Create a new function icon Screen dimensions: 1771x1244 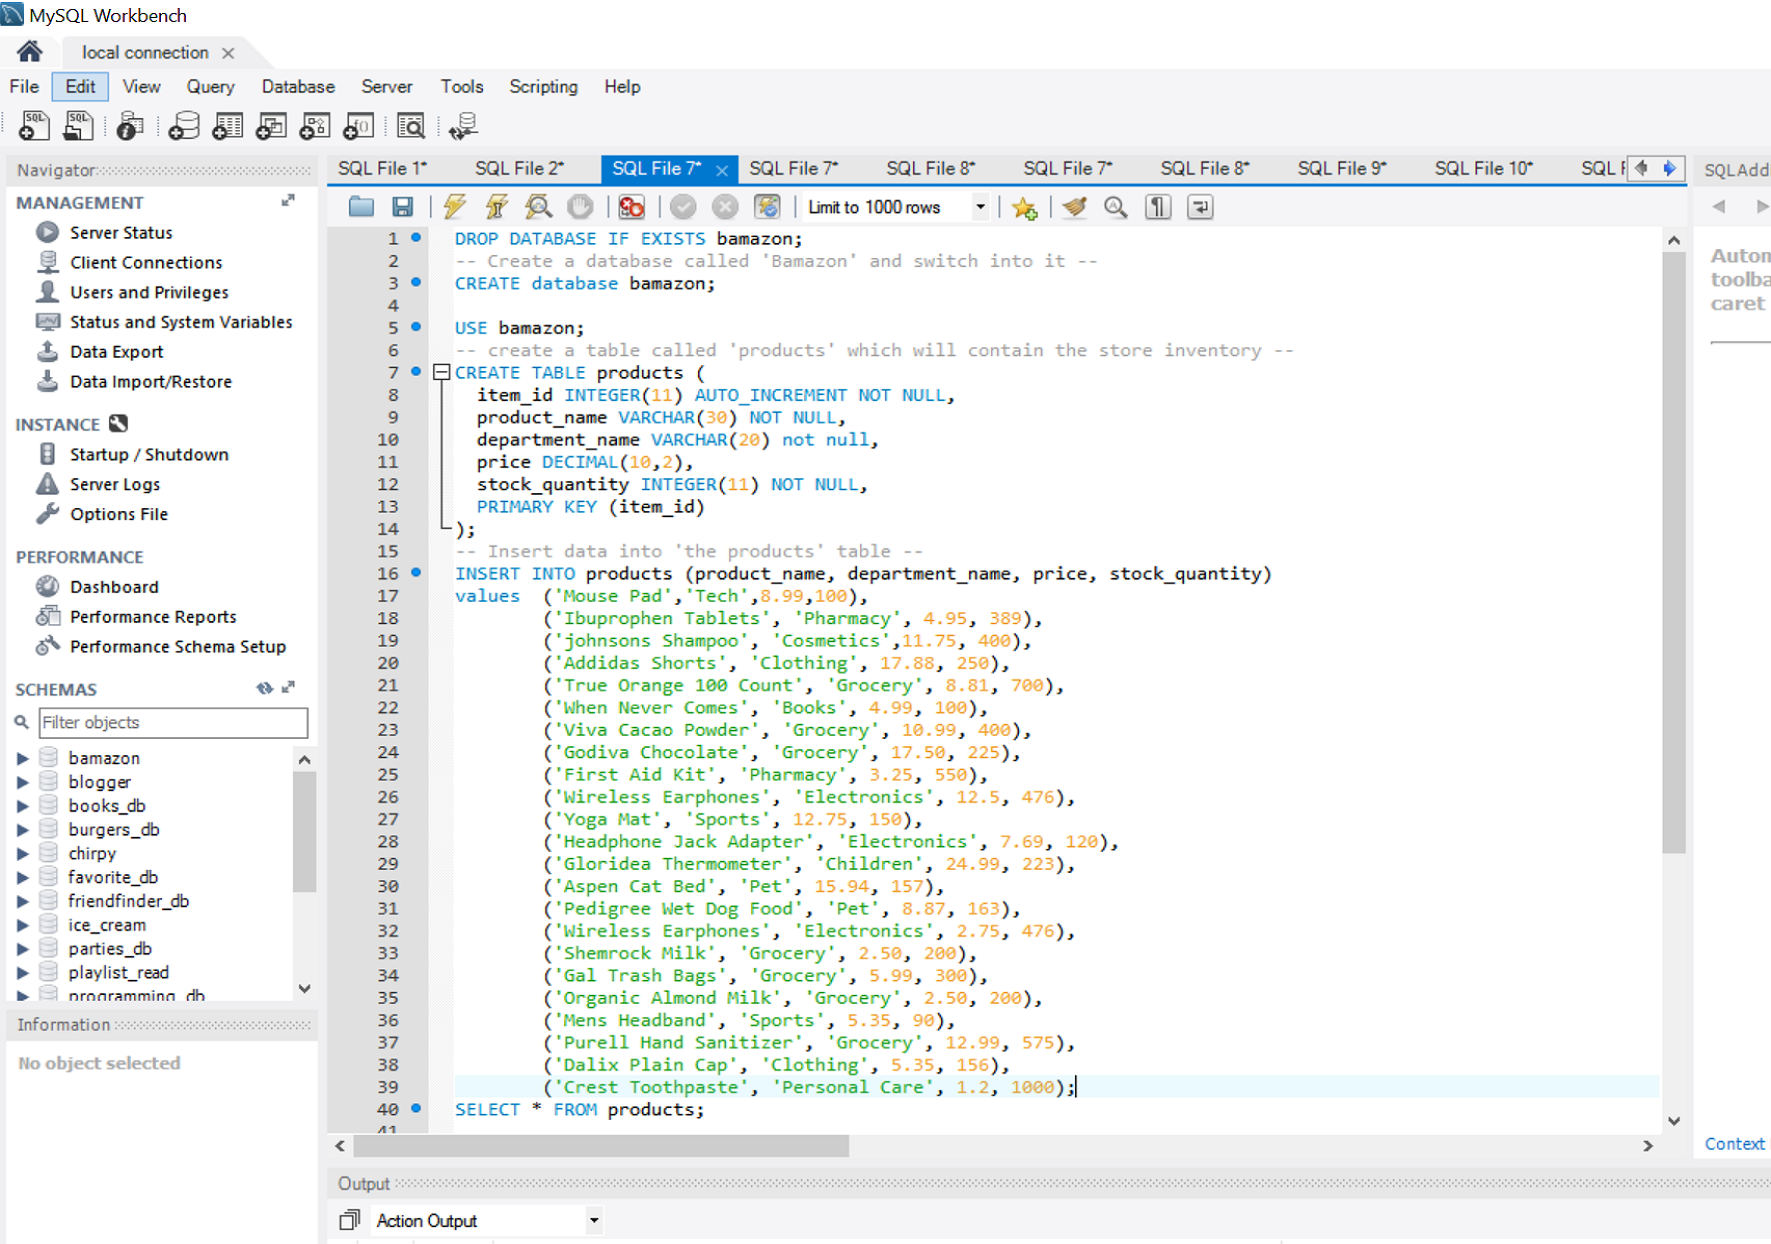click(x=358, y=125)
